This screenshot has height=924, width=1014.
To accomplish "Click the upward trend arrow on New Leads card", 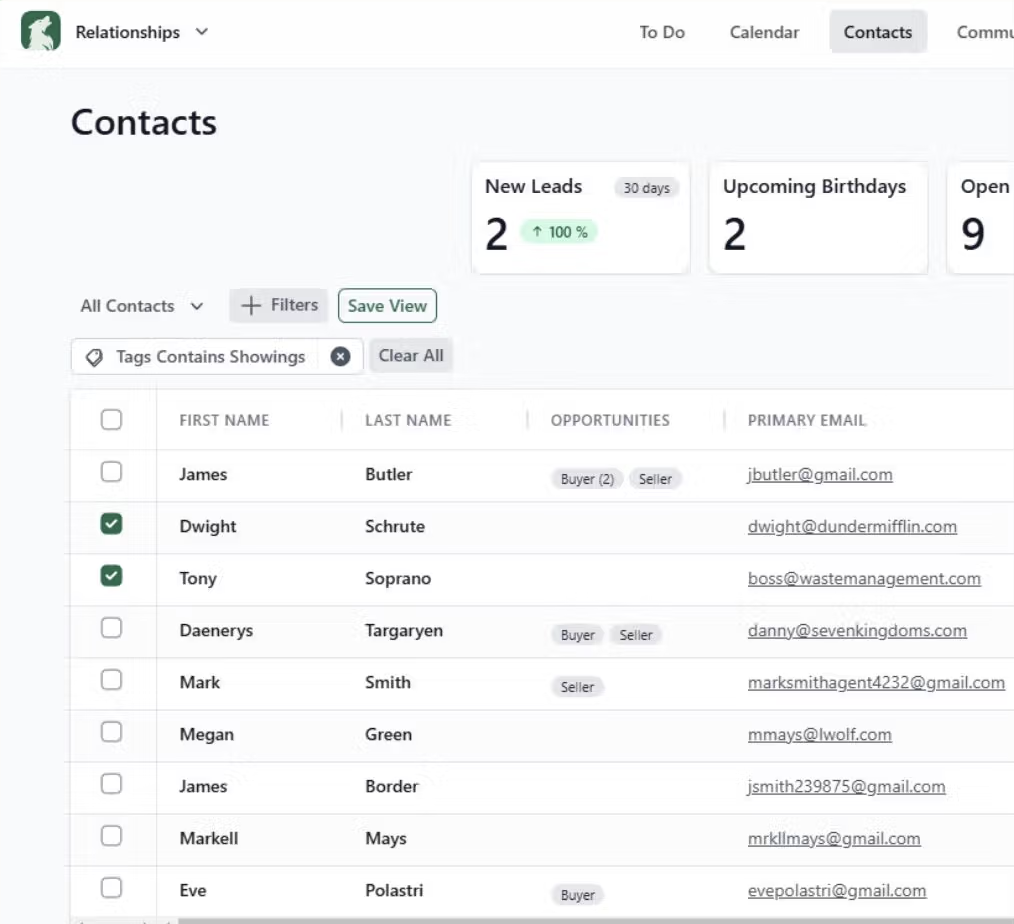I will point(538,231).
